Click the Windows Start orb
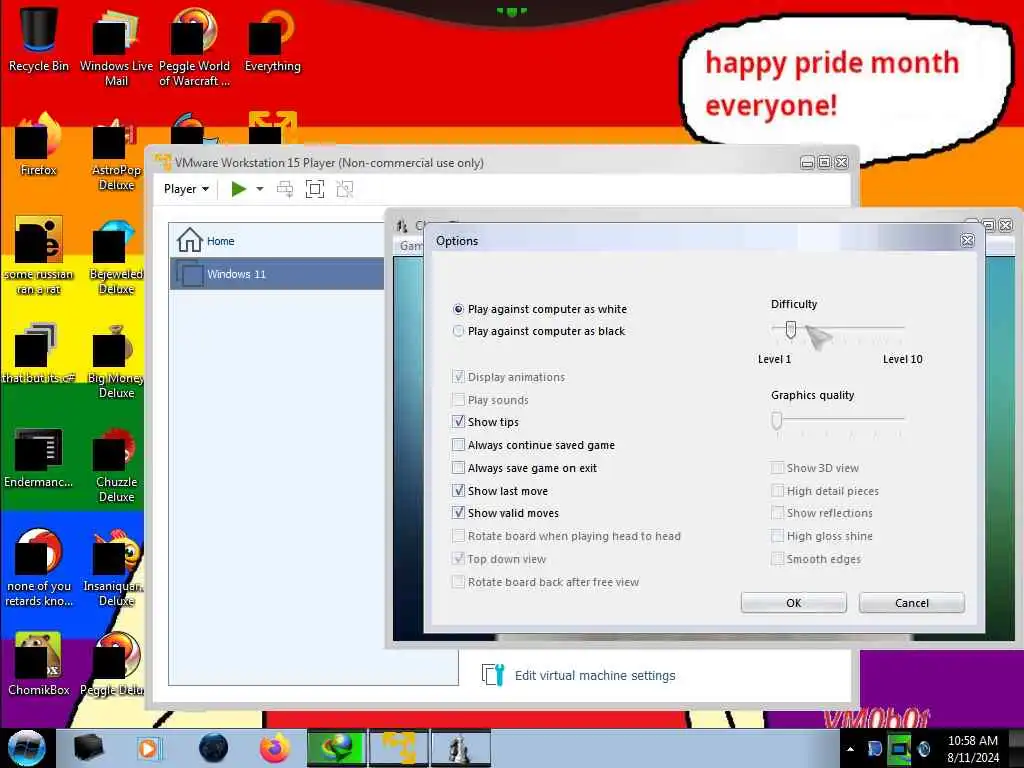The image size is (1024, 768). 27,748
